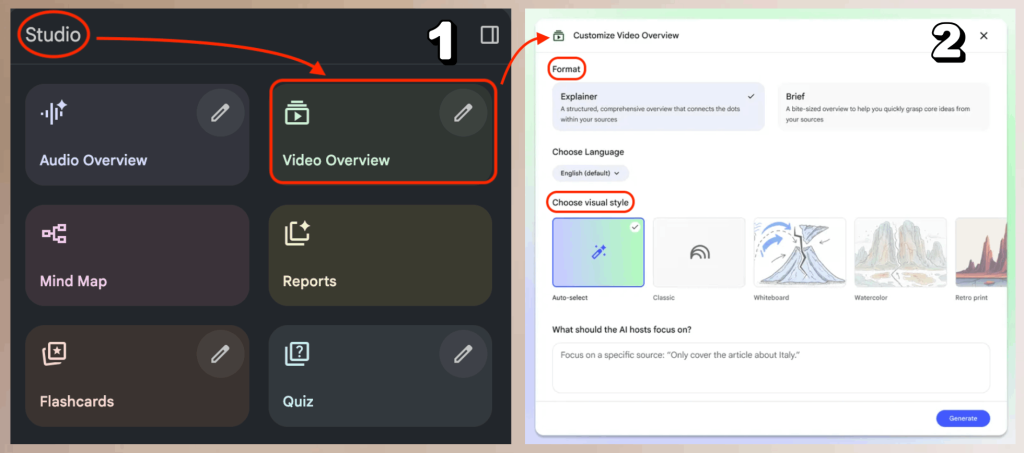Collapse the Studio side panel icon
Viewport: 1024px width, 453px height.
[x=489, y=35]
